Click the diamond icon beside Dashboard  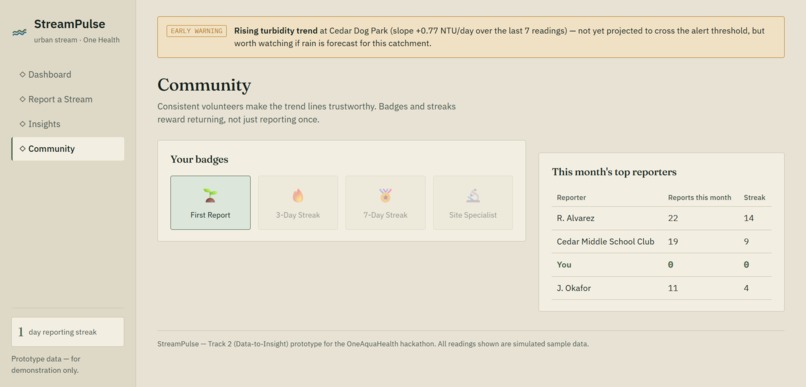22,75
